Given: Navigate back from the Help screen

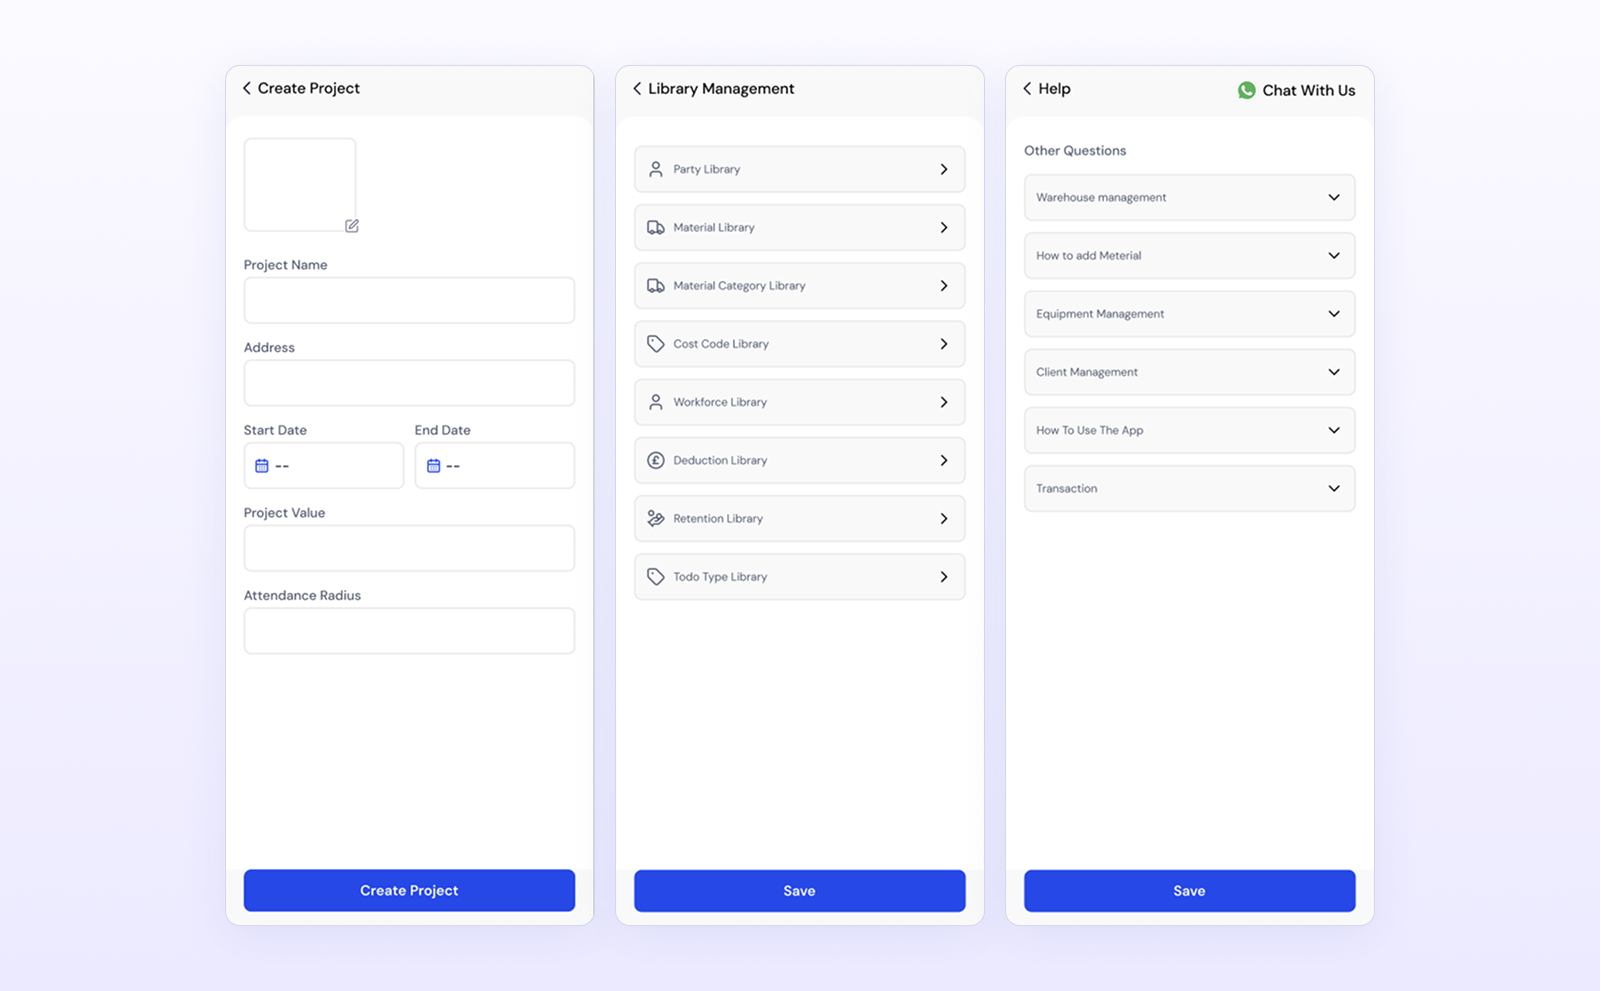Looking at the screenshot, I should pyautogui.click(x=1027, y=88).
